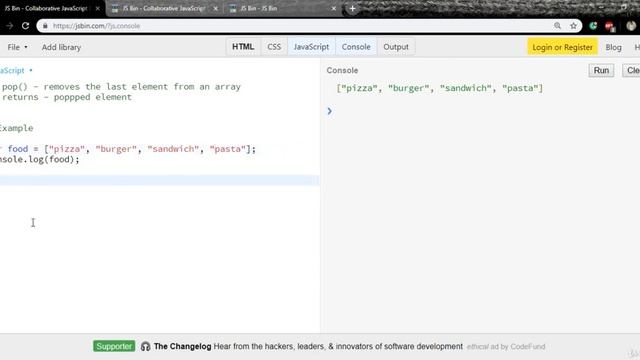Close the second JS Bin Collaborative tab

216,8
